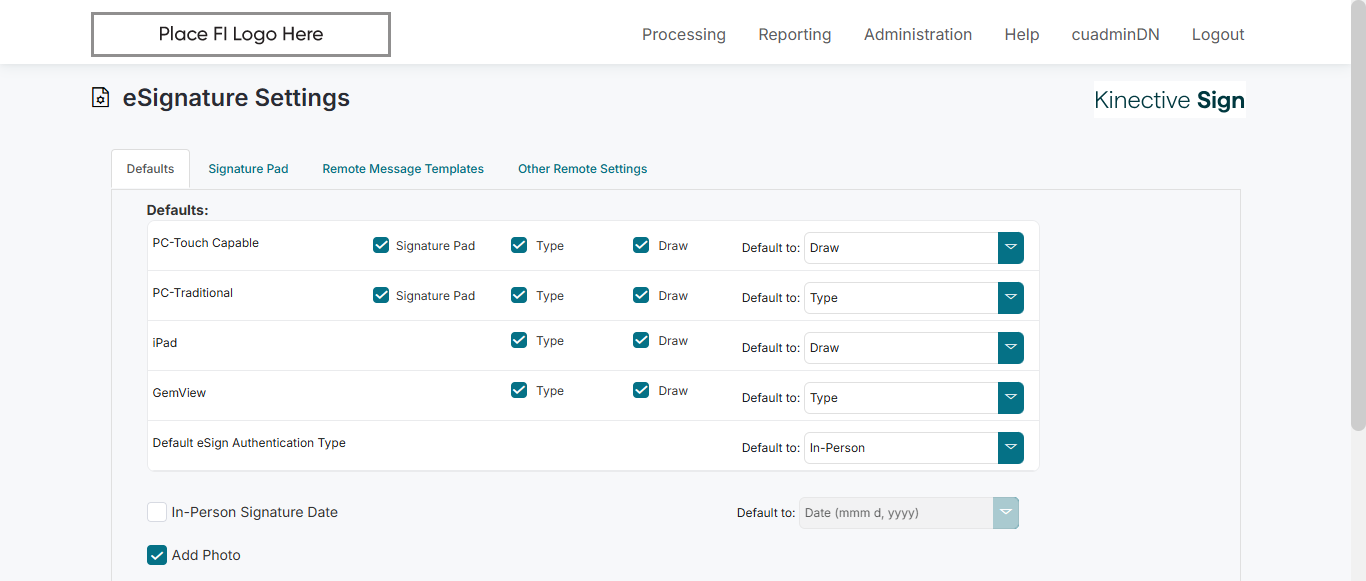
Task: Switch to the Signature Pad tab
Action: [x=248, y=169]
